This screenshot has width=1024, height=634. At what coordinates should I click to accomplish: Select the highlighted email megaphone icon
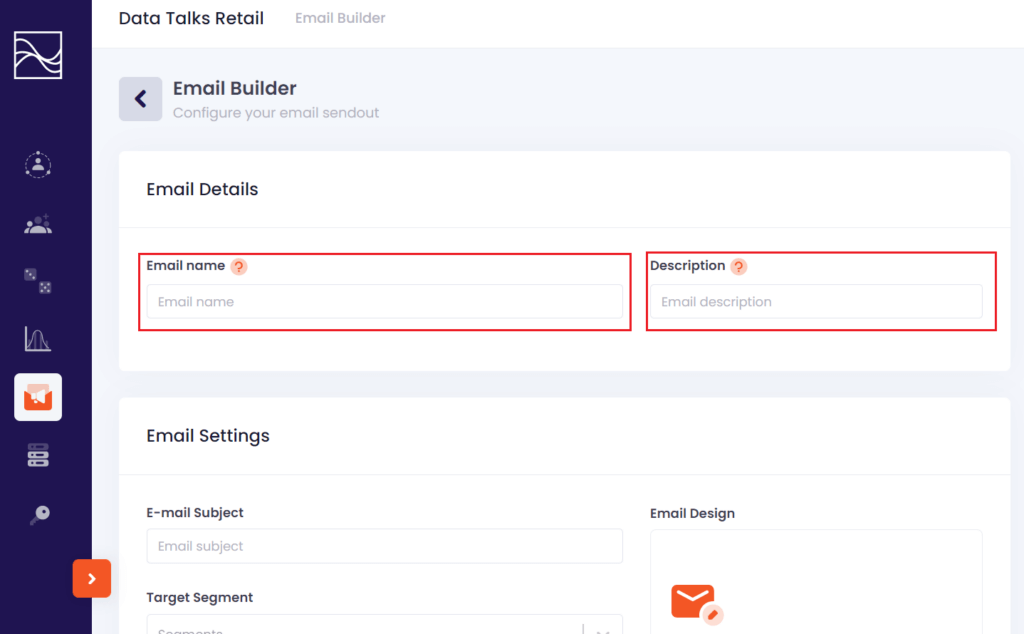pyautogui.click(x=38, y=397)
